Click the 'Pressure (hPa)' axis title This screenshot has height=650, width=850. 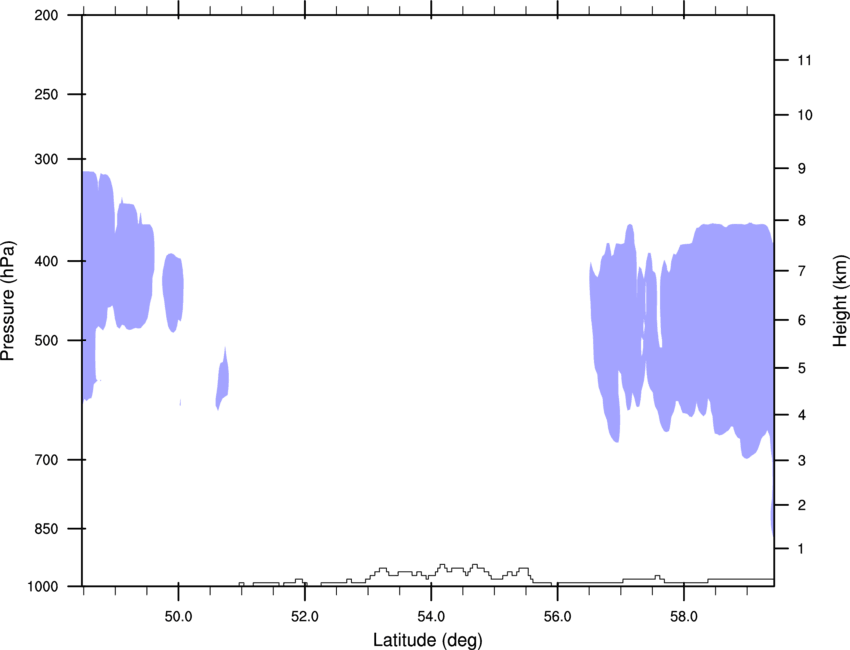pos(8,301)
